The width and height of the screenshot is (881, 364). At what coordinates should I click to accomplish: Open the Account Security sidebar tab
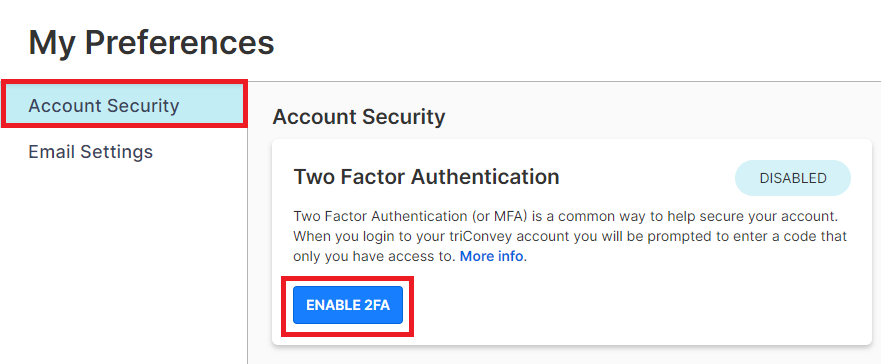pos(124,105)
